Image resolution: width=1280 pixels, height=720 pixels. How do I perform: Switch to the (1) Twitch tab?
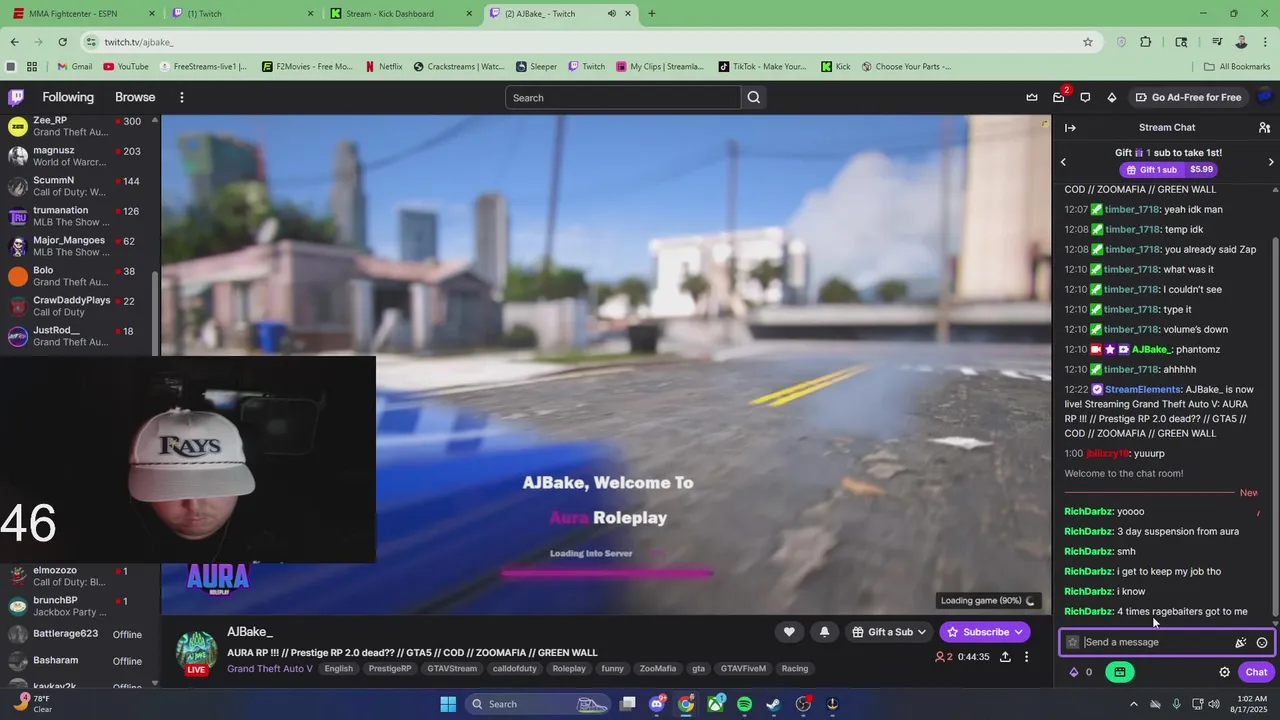click(x=243, y=14)
